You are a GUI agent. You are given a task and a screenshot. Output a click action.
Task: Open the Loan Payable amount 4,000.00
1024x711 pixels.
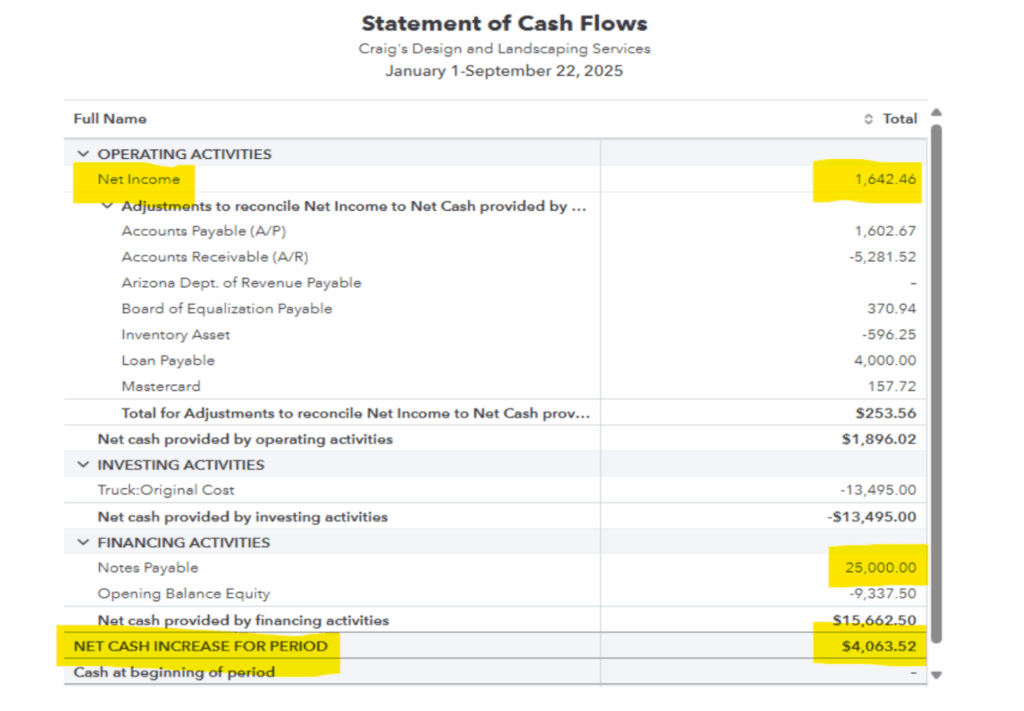point(885,361)
